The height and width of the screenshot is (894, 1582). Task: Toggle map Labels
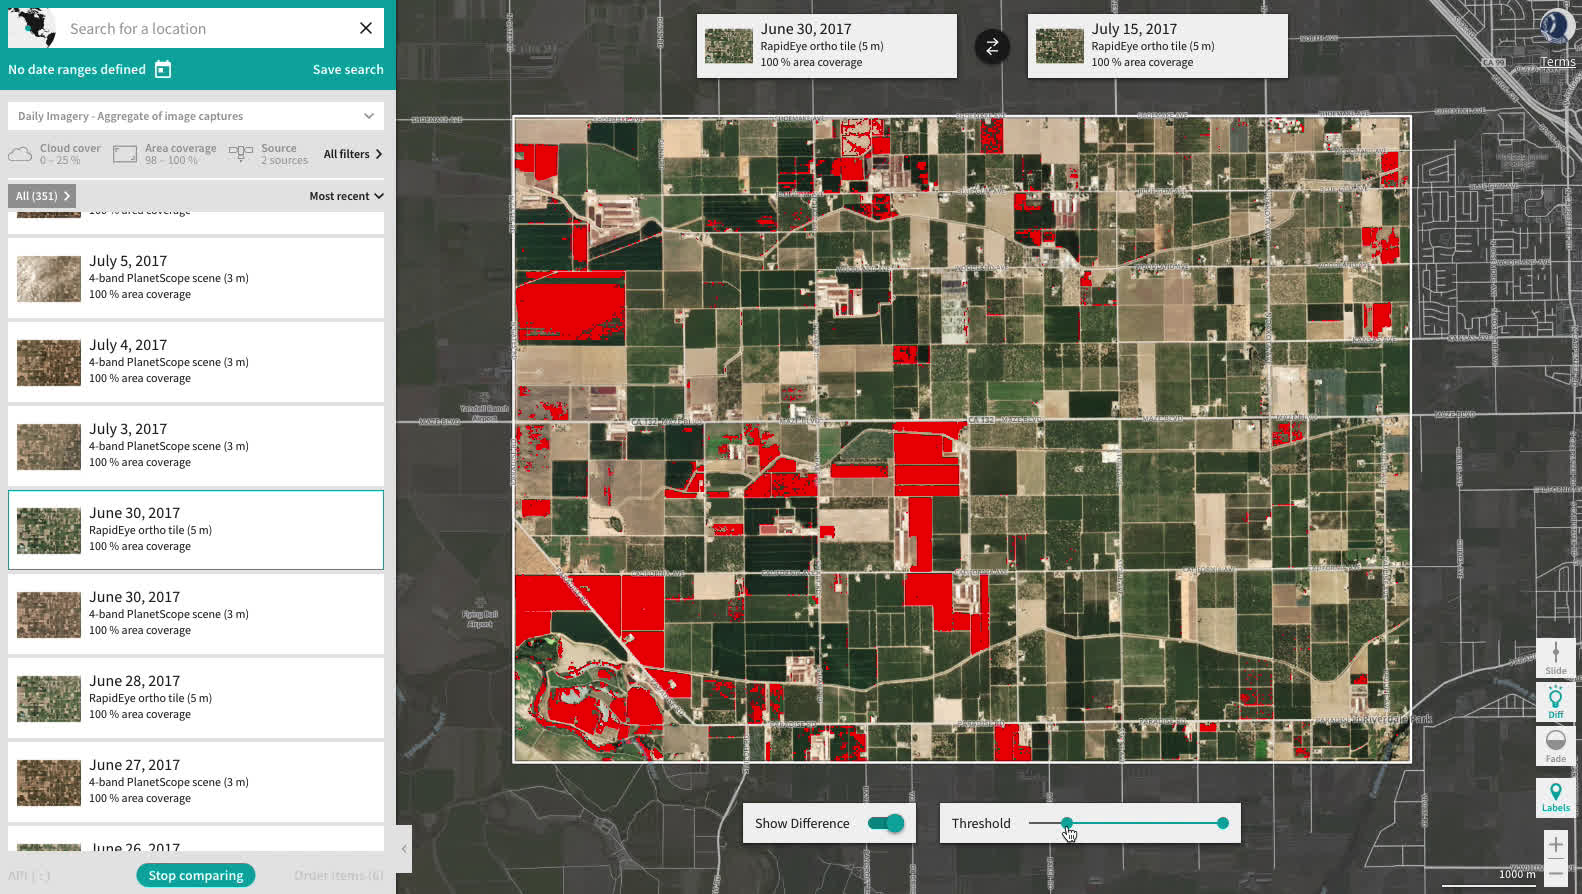[x=1555, y=797]
